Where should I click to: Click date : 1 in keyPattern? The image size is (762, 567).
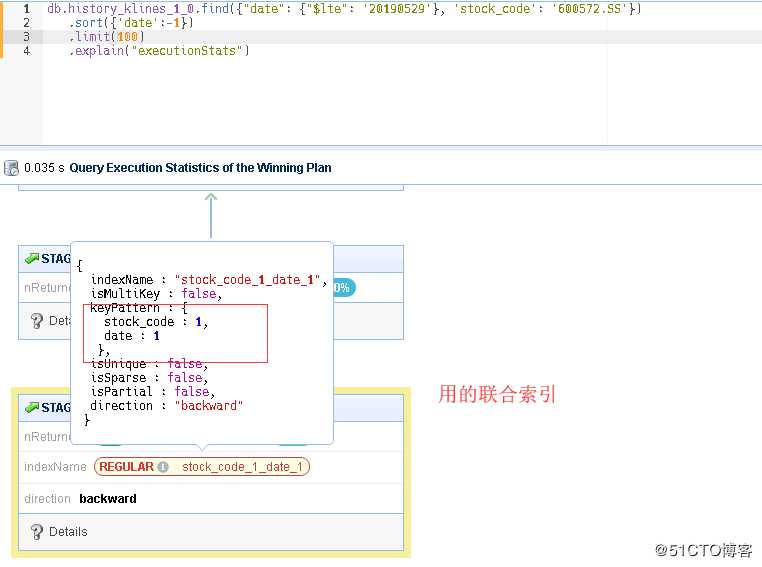(132, 336)
